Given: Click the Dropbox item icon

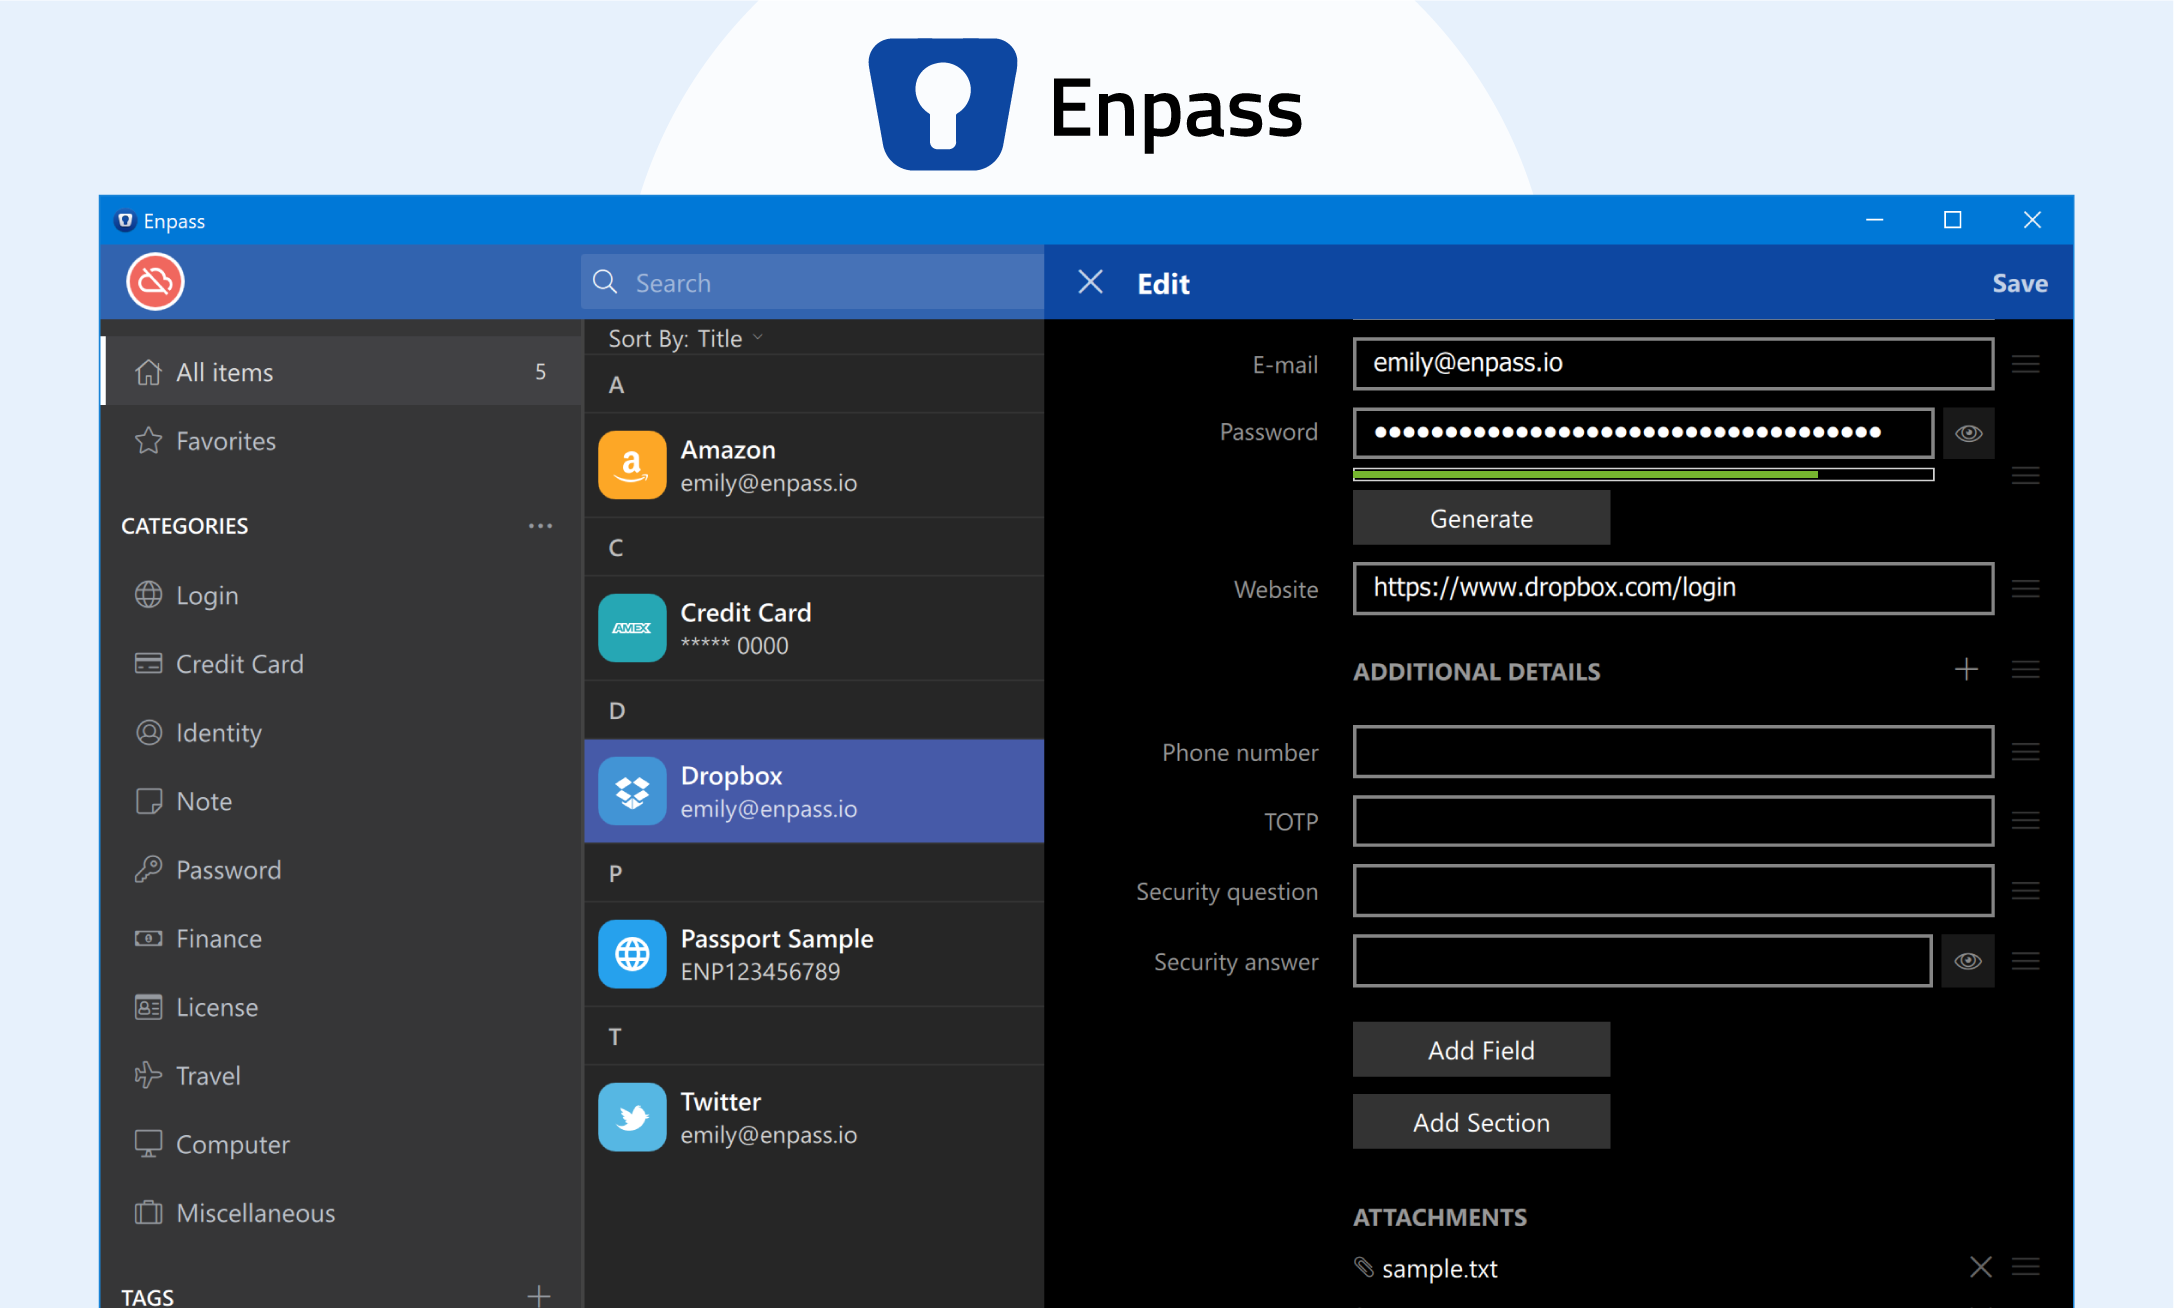Looking at the screenshot, I should pos(632,791).
